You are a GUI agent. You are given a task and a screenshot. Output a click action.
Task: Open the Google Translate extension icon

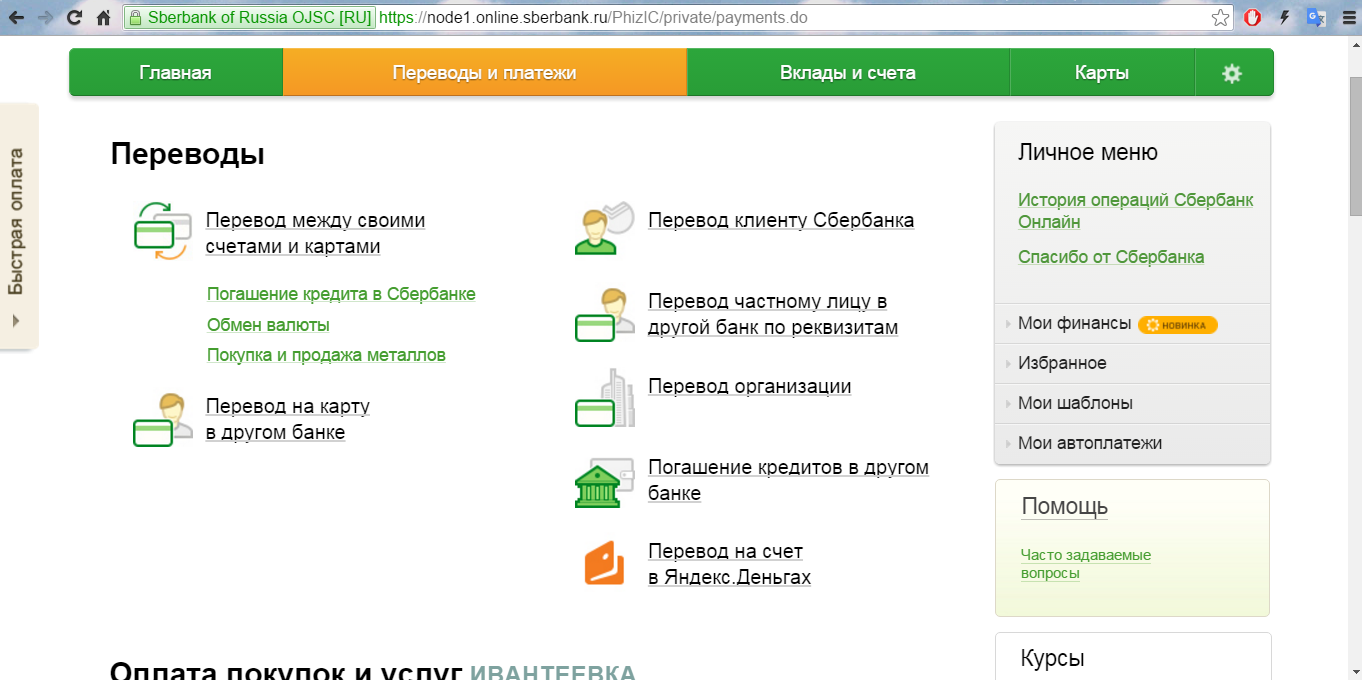click(x=1316, y=18)
